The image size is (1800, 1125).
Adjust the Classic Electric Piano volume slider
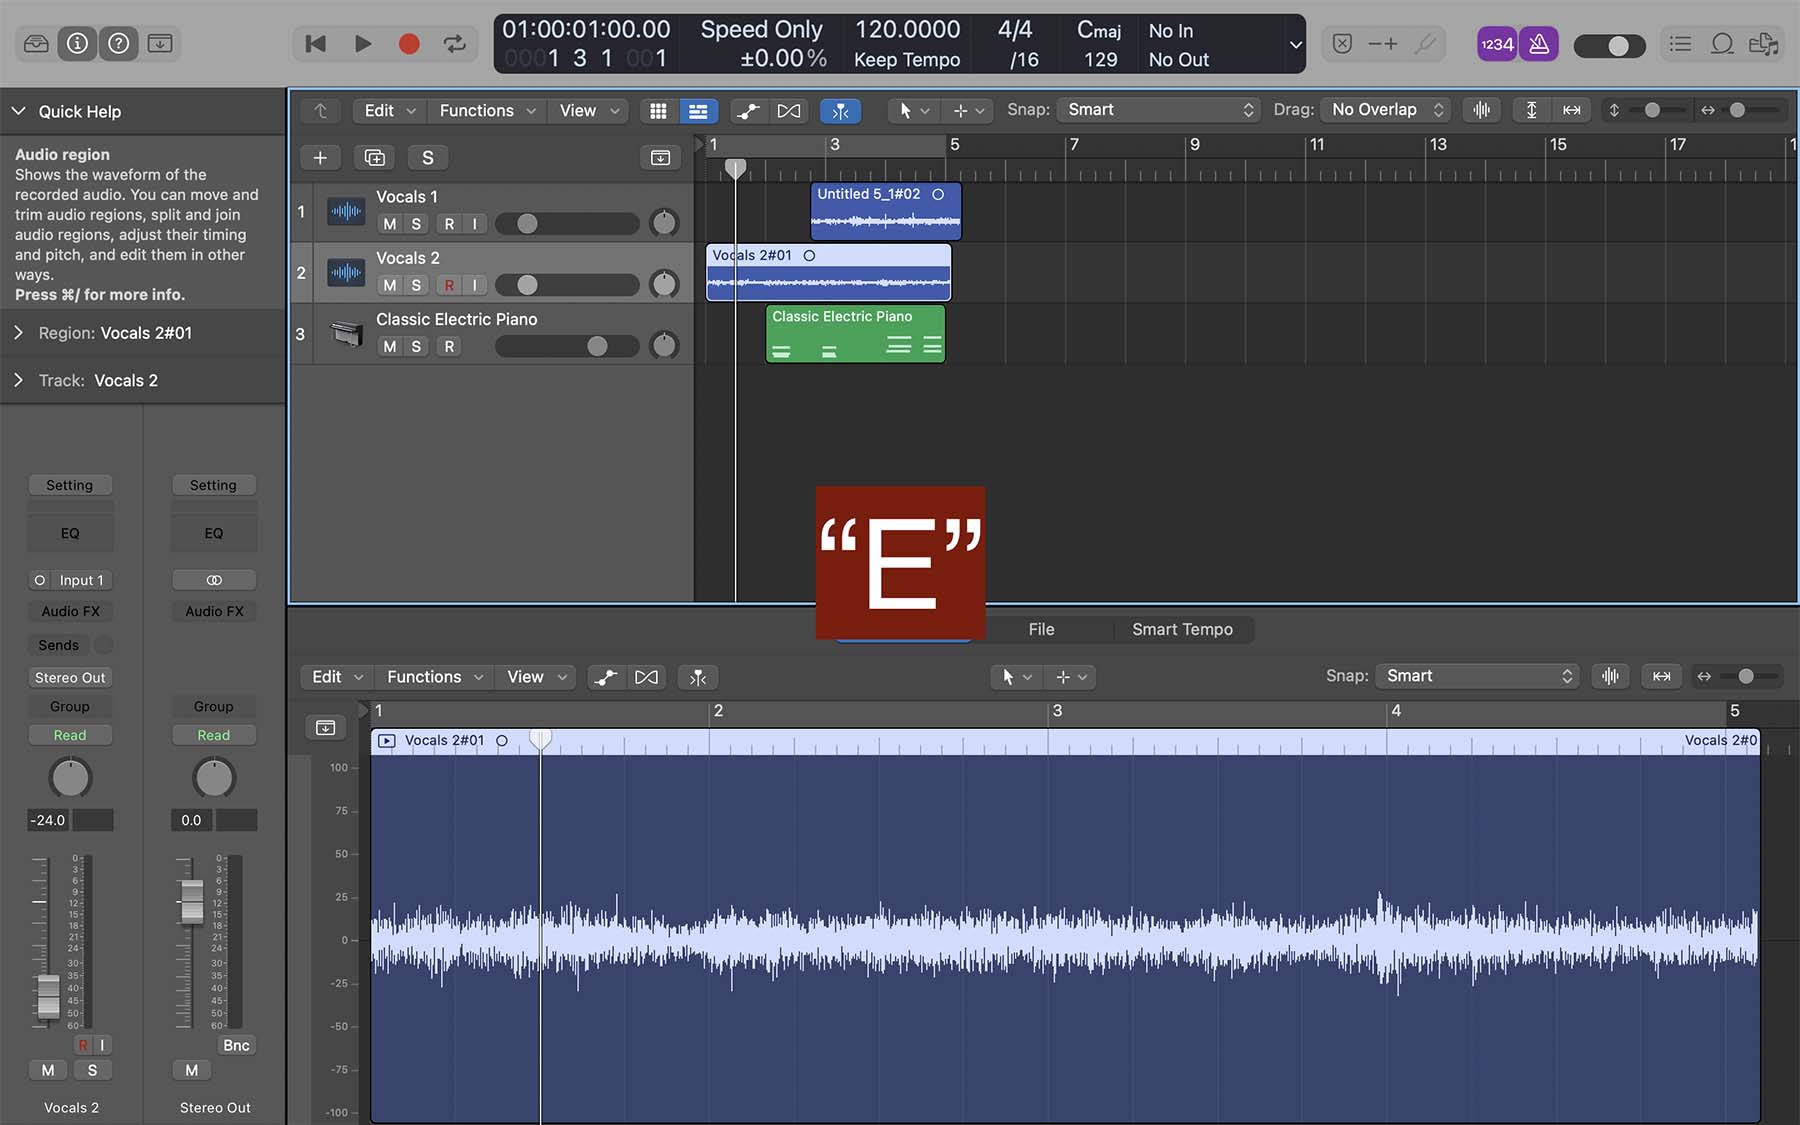567,346
